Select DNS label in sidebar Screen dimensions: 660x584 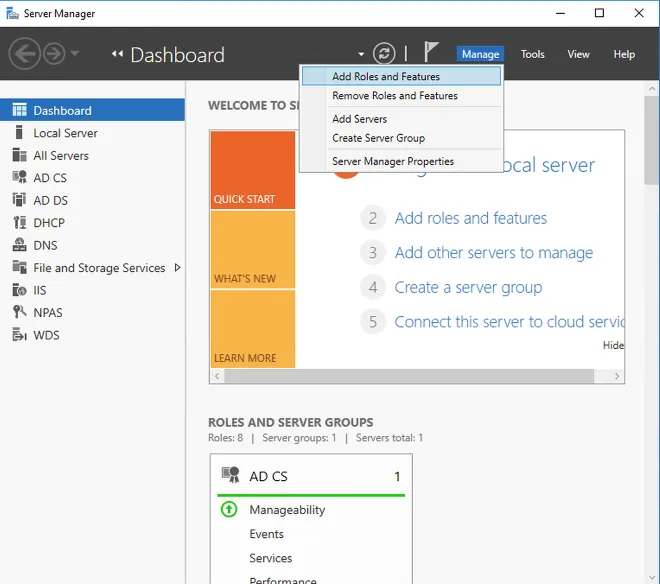click(x=45, y=245)
